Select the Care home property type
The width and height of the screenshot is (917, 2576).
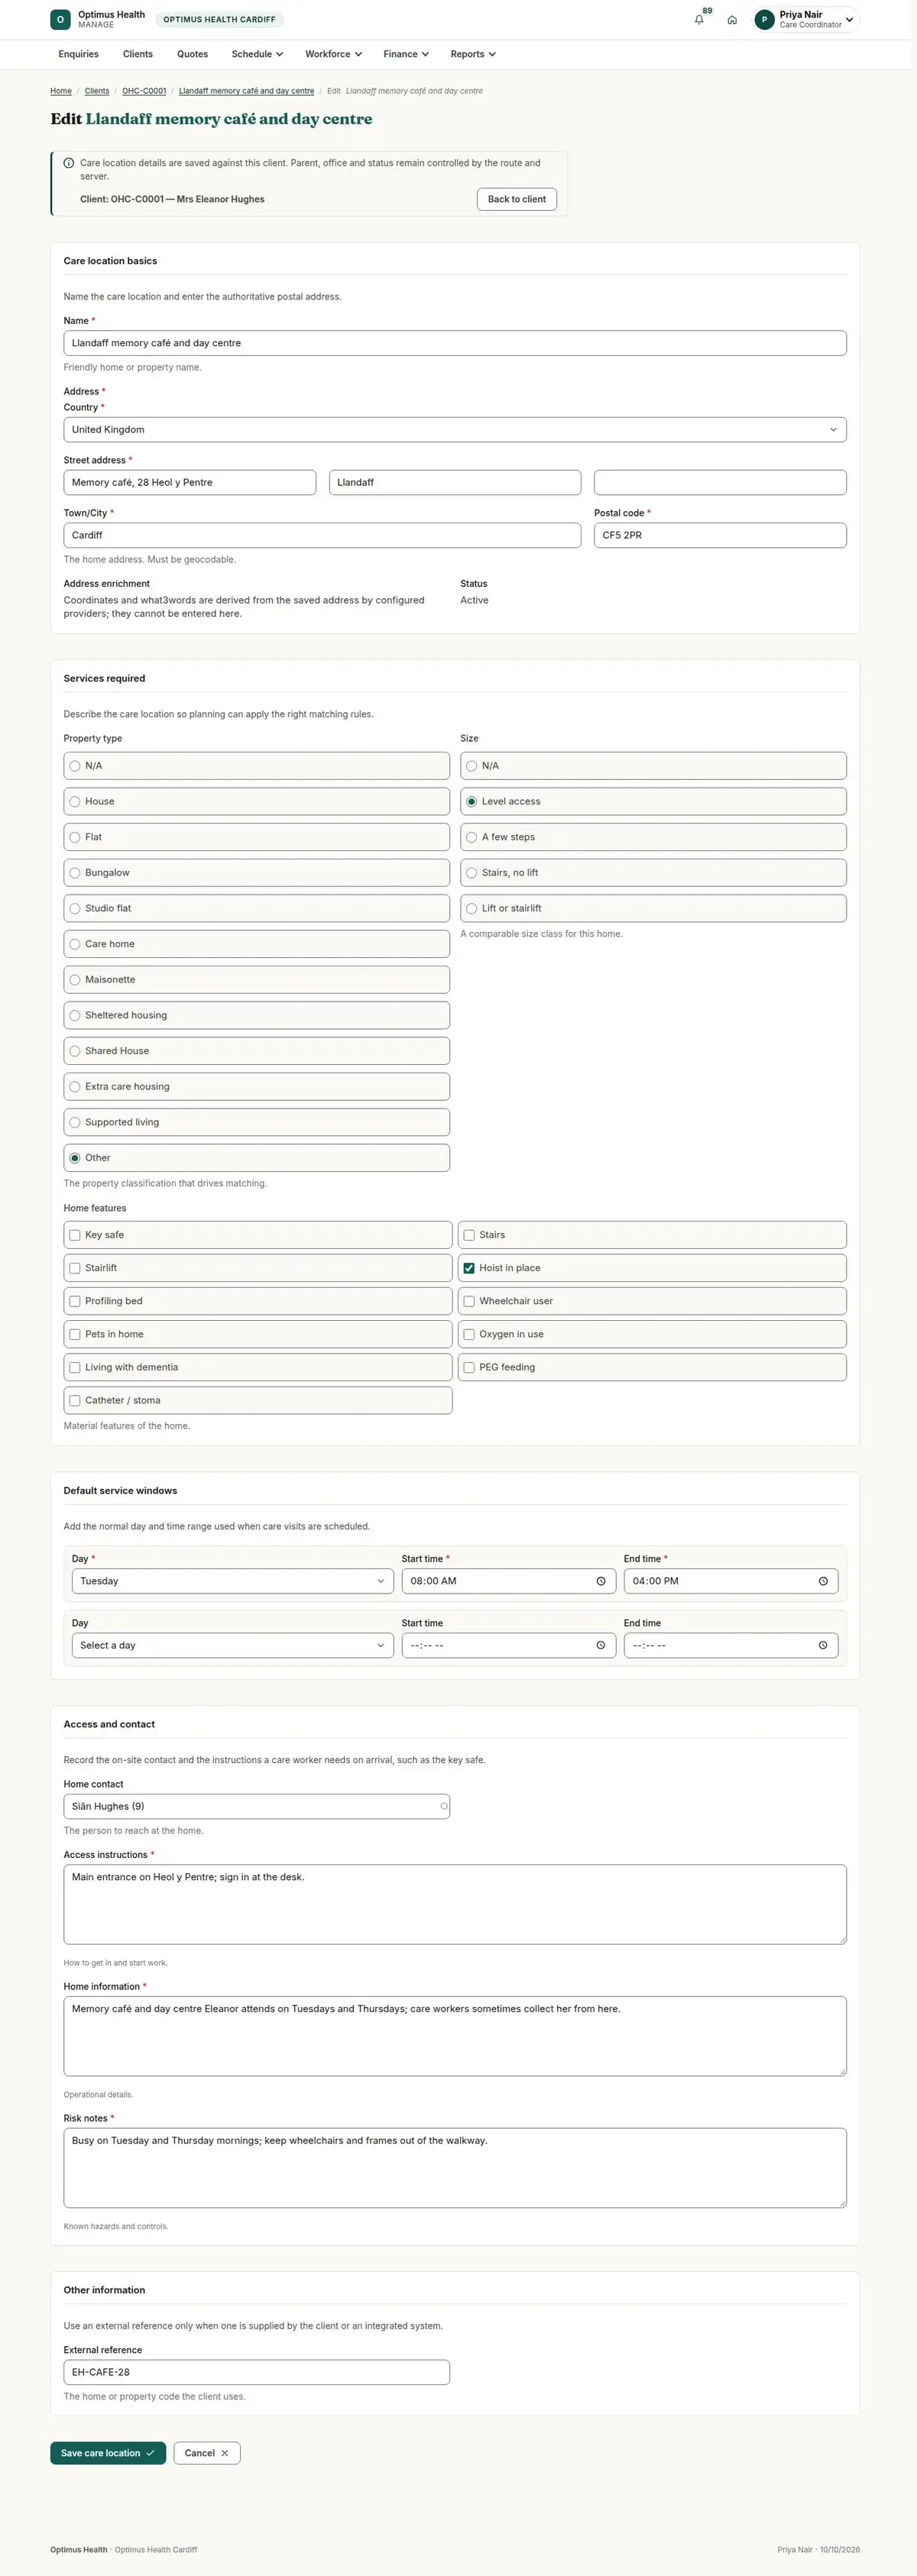point(257,944)
